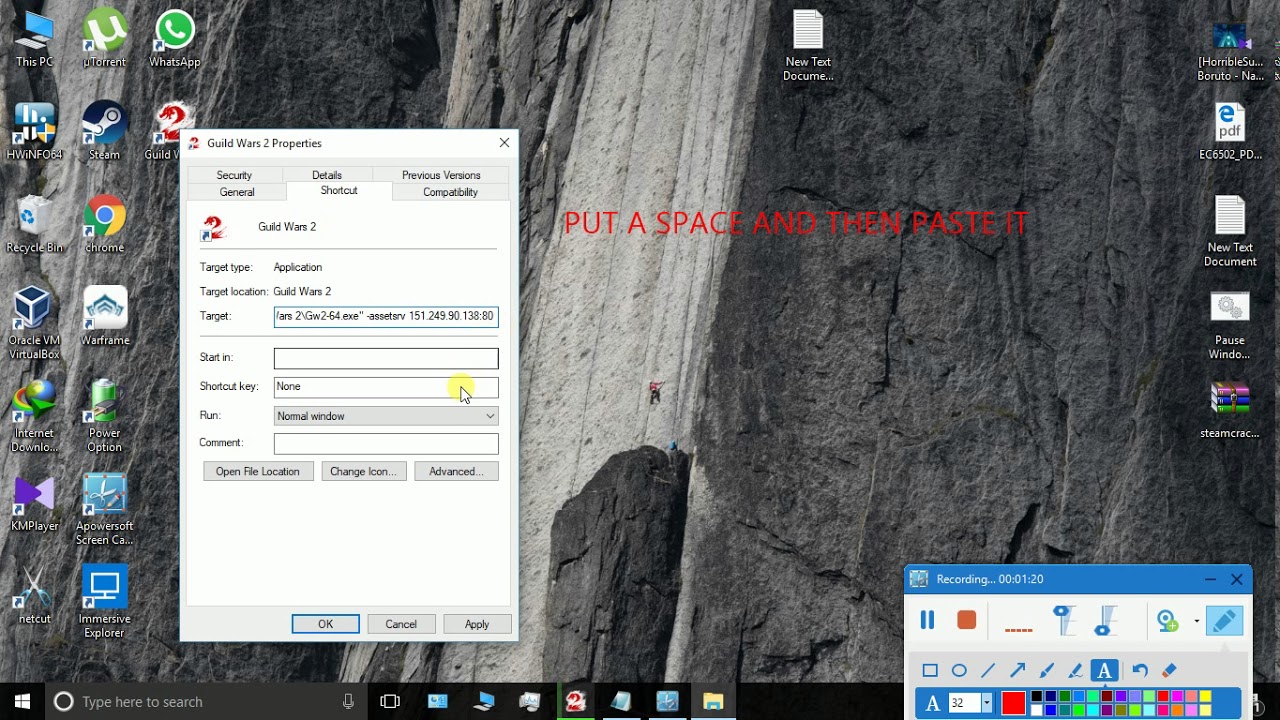Select the HWiNFO64 desktop icon
The width and height of the screenshot is (1280, 720).
coord(34,132)
